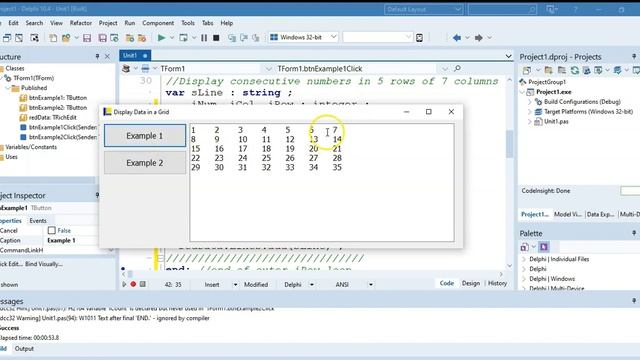Click the Trace Into debug icon
This screenshot has height=360, width=640.
[x=232, y=38]
